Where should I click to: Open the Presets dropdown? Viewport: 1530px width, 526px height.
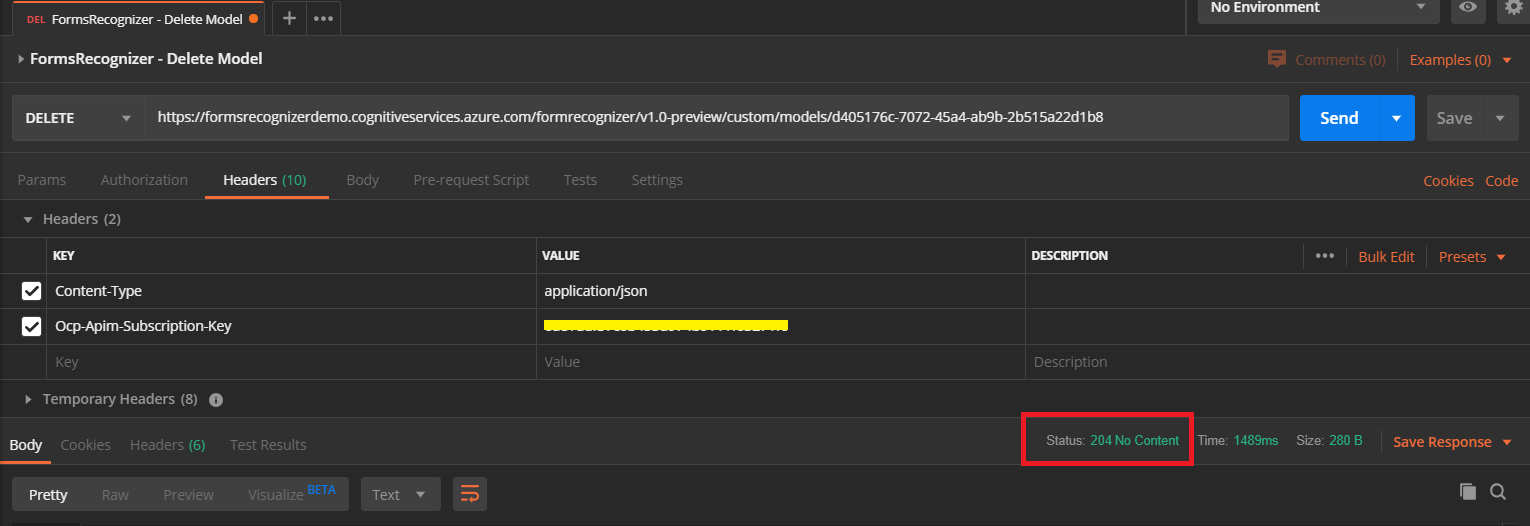point(1472,257)
